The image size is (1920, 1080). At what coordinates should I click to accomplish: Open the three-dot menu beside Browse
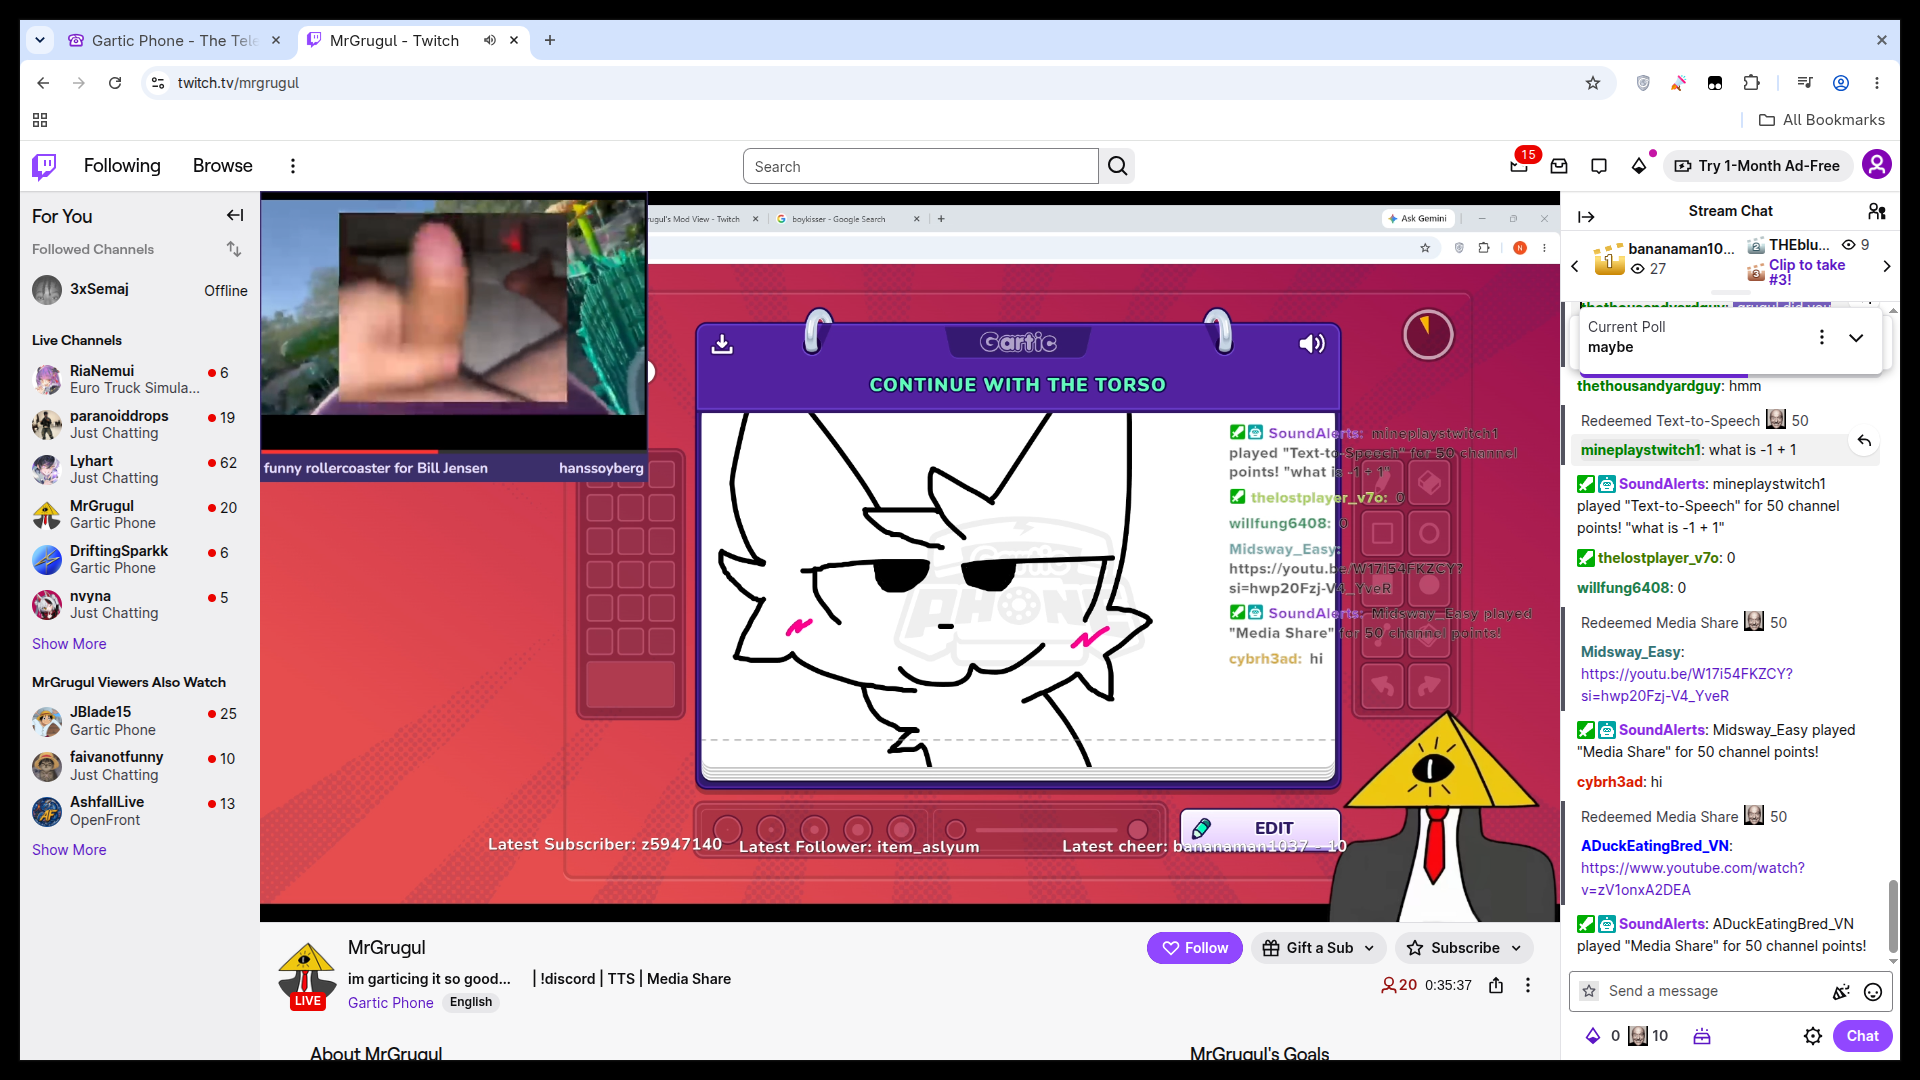(293, 166)
